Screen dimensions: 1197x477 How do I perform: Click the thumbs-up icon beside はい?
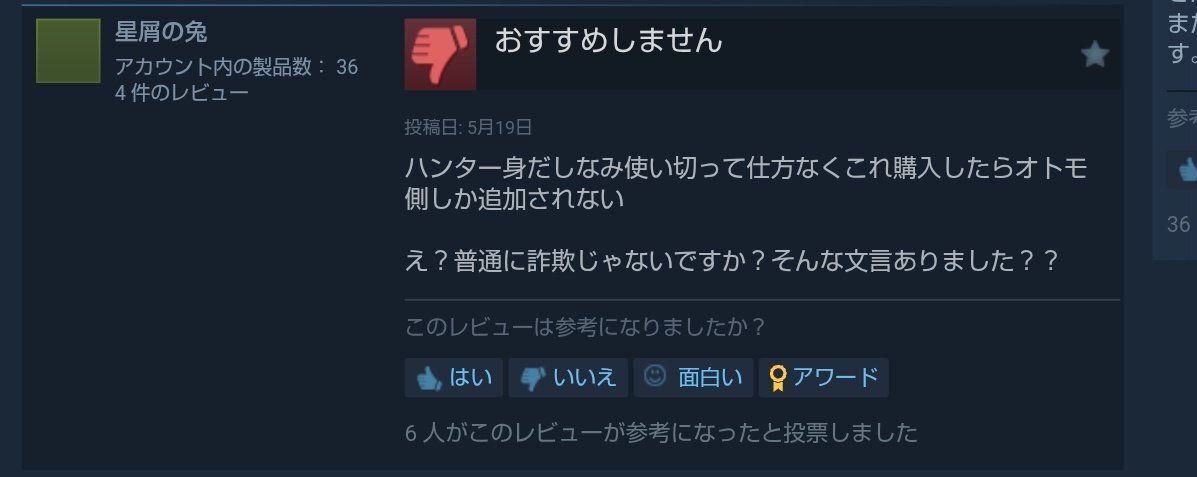430,379
